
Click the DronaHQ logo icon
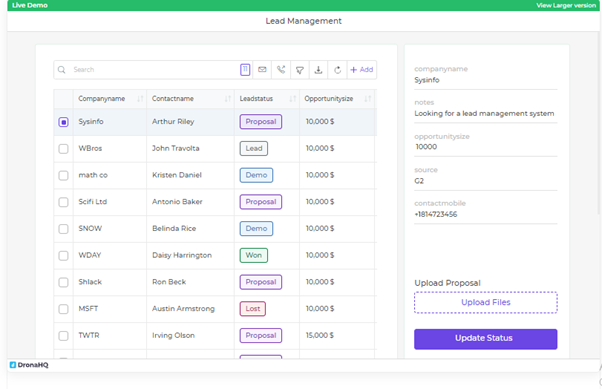coord(13,365)
